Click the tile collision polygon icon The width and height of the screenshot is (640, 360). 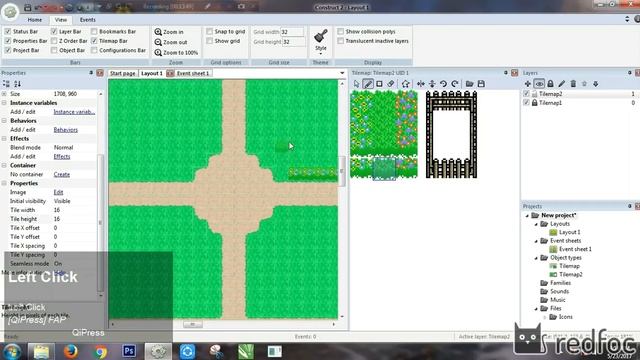pos(405,84)
